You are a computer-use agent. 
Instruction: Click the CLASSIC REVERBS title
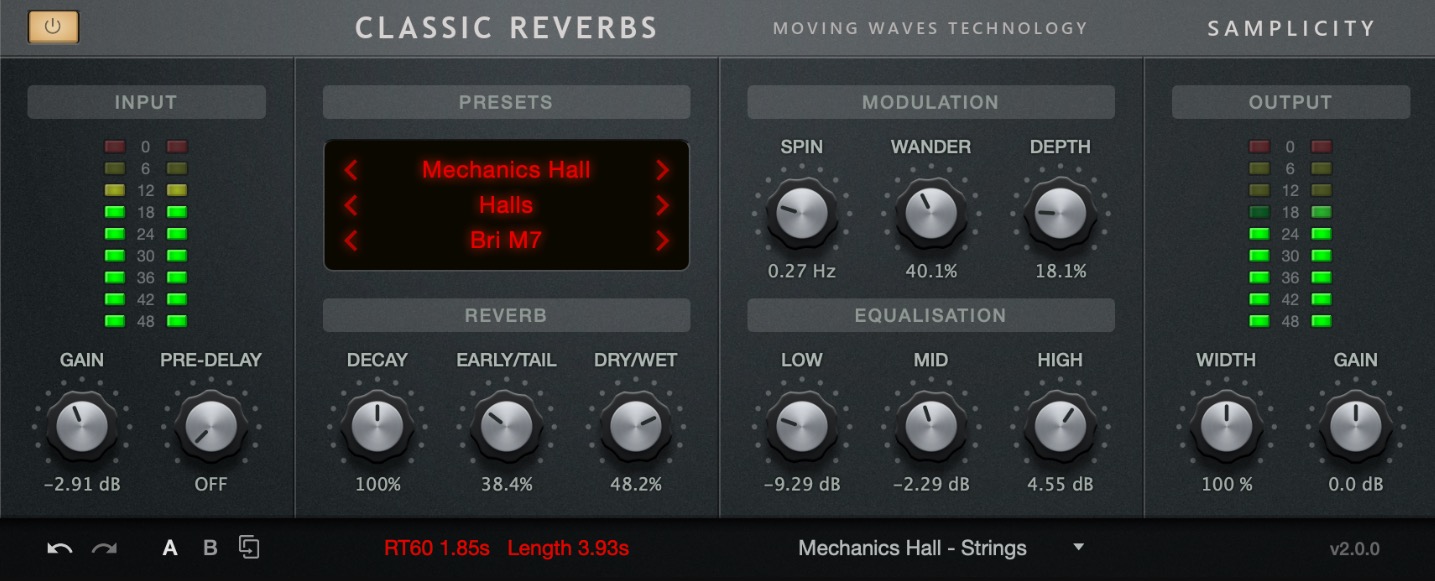(507, 28)
